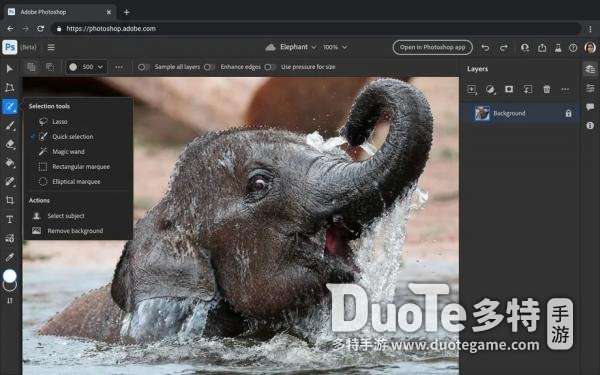Open the beta flask feedback icon
600x375 pixels.
[x=558, y=48]
